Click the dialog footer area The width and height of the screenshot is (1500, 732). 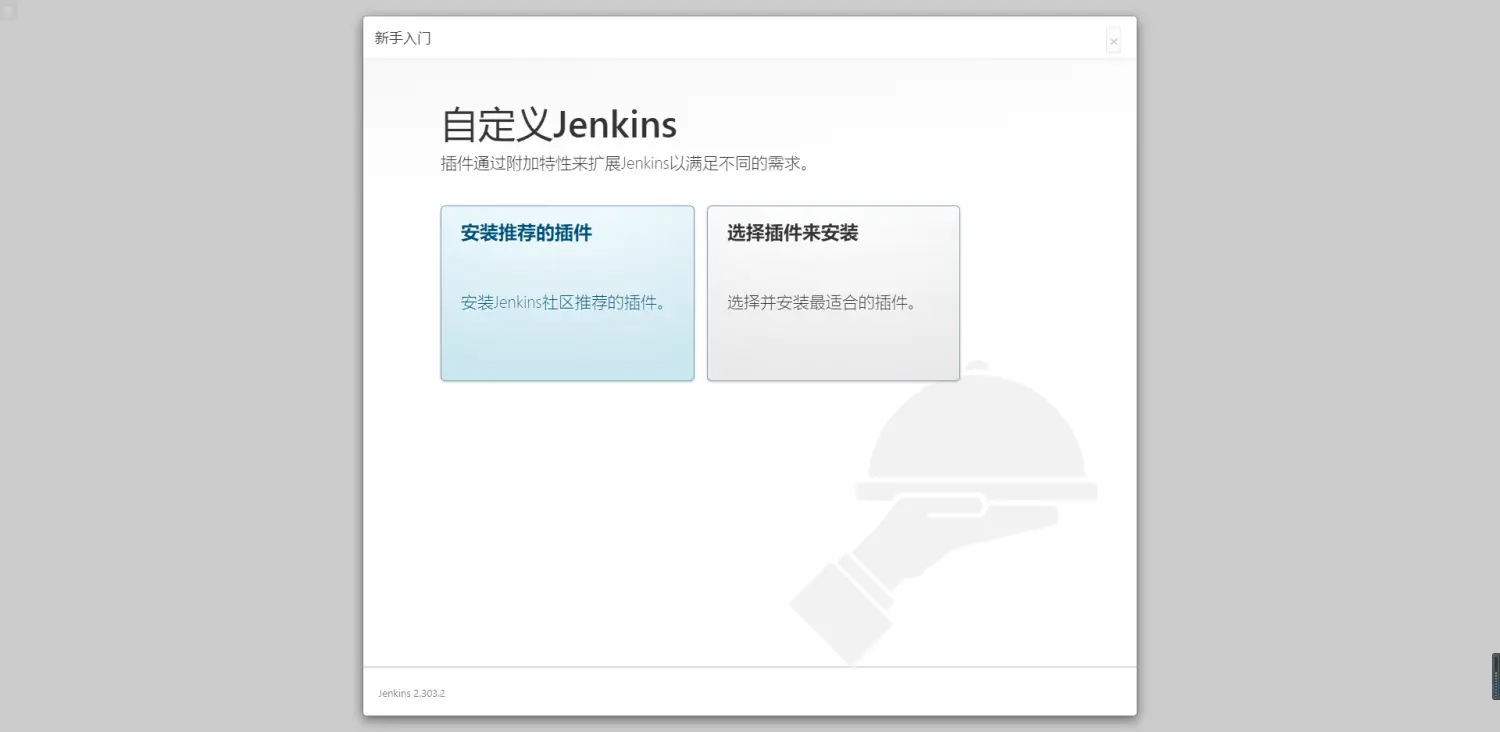748,692
